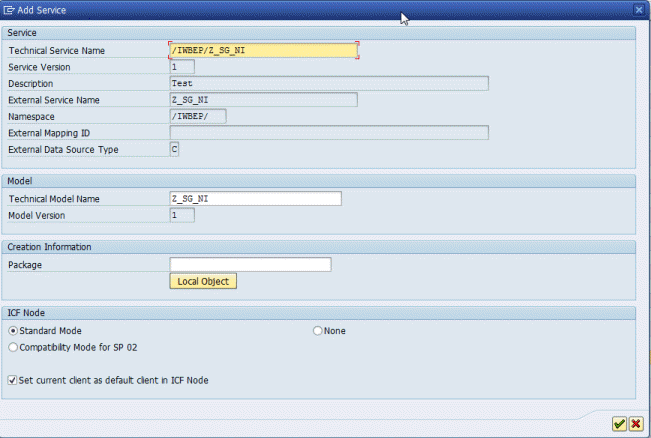Click the External Service Name field

264,100
